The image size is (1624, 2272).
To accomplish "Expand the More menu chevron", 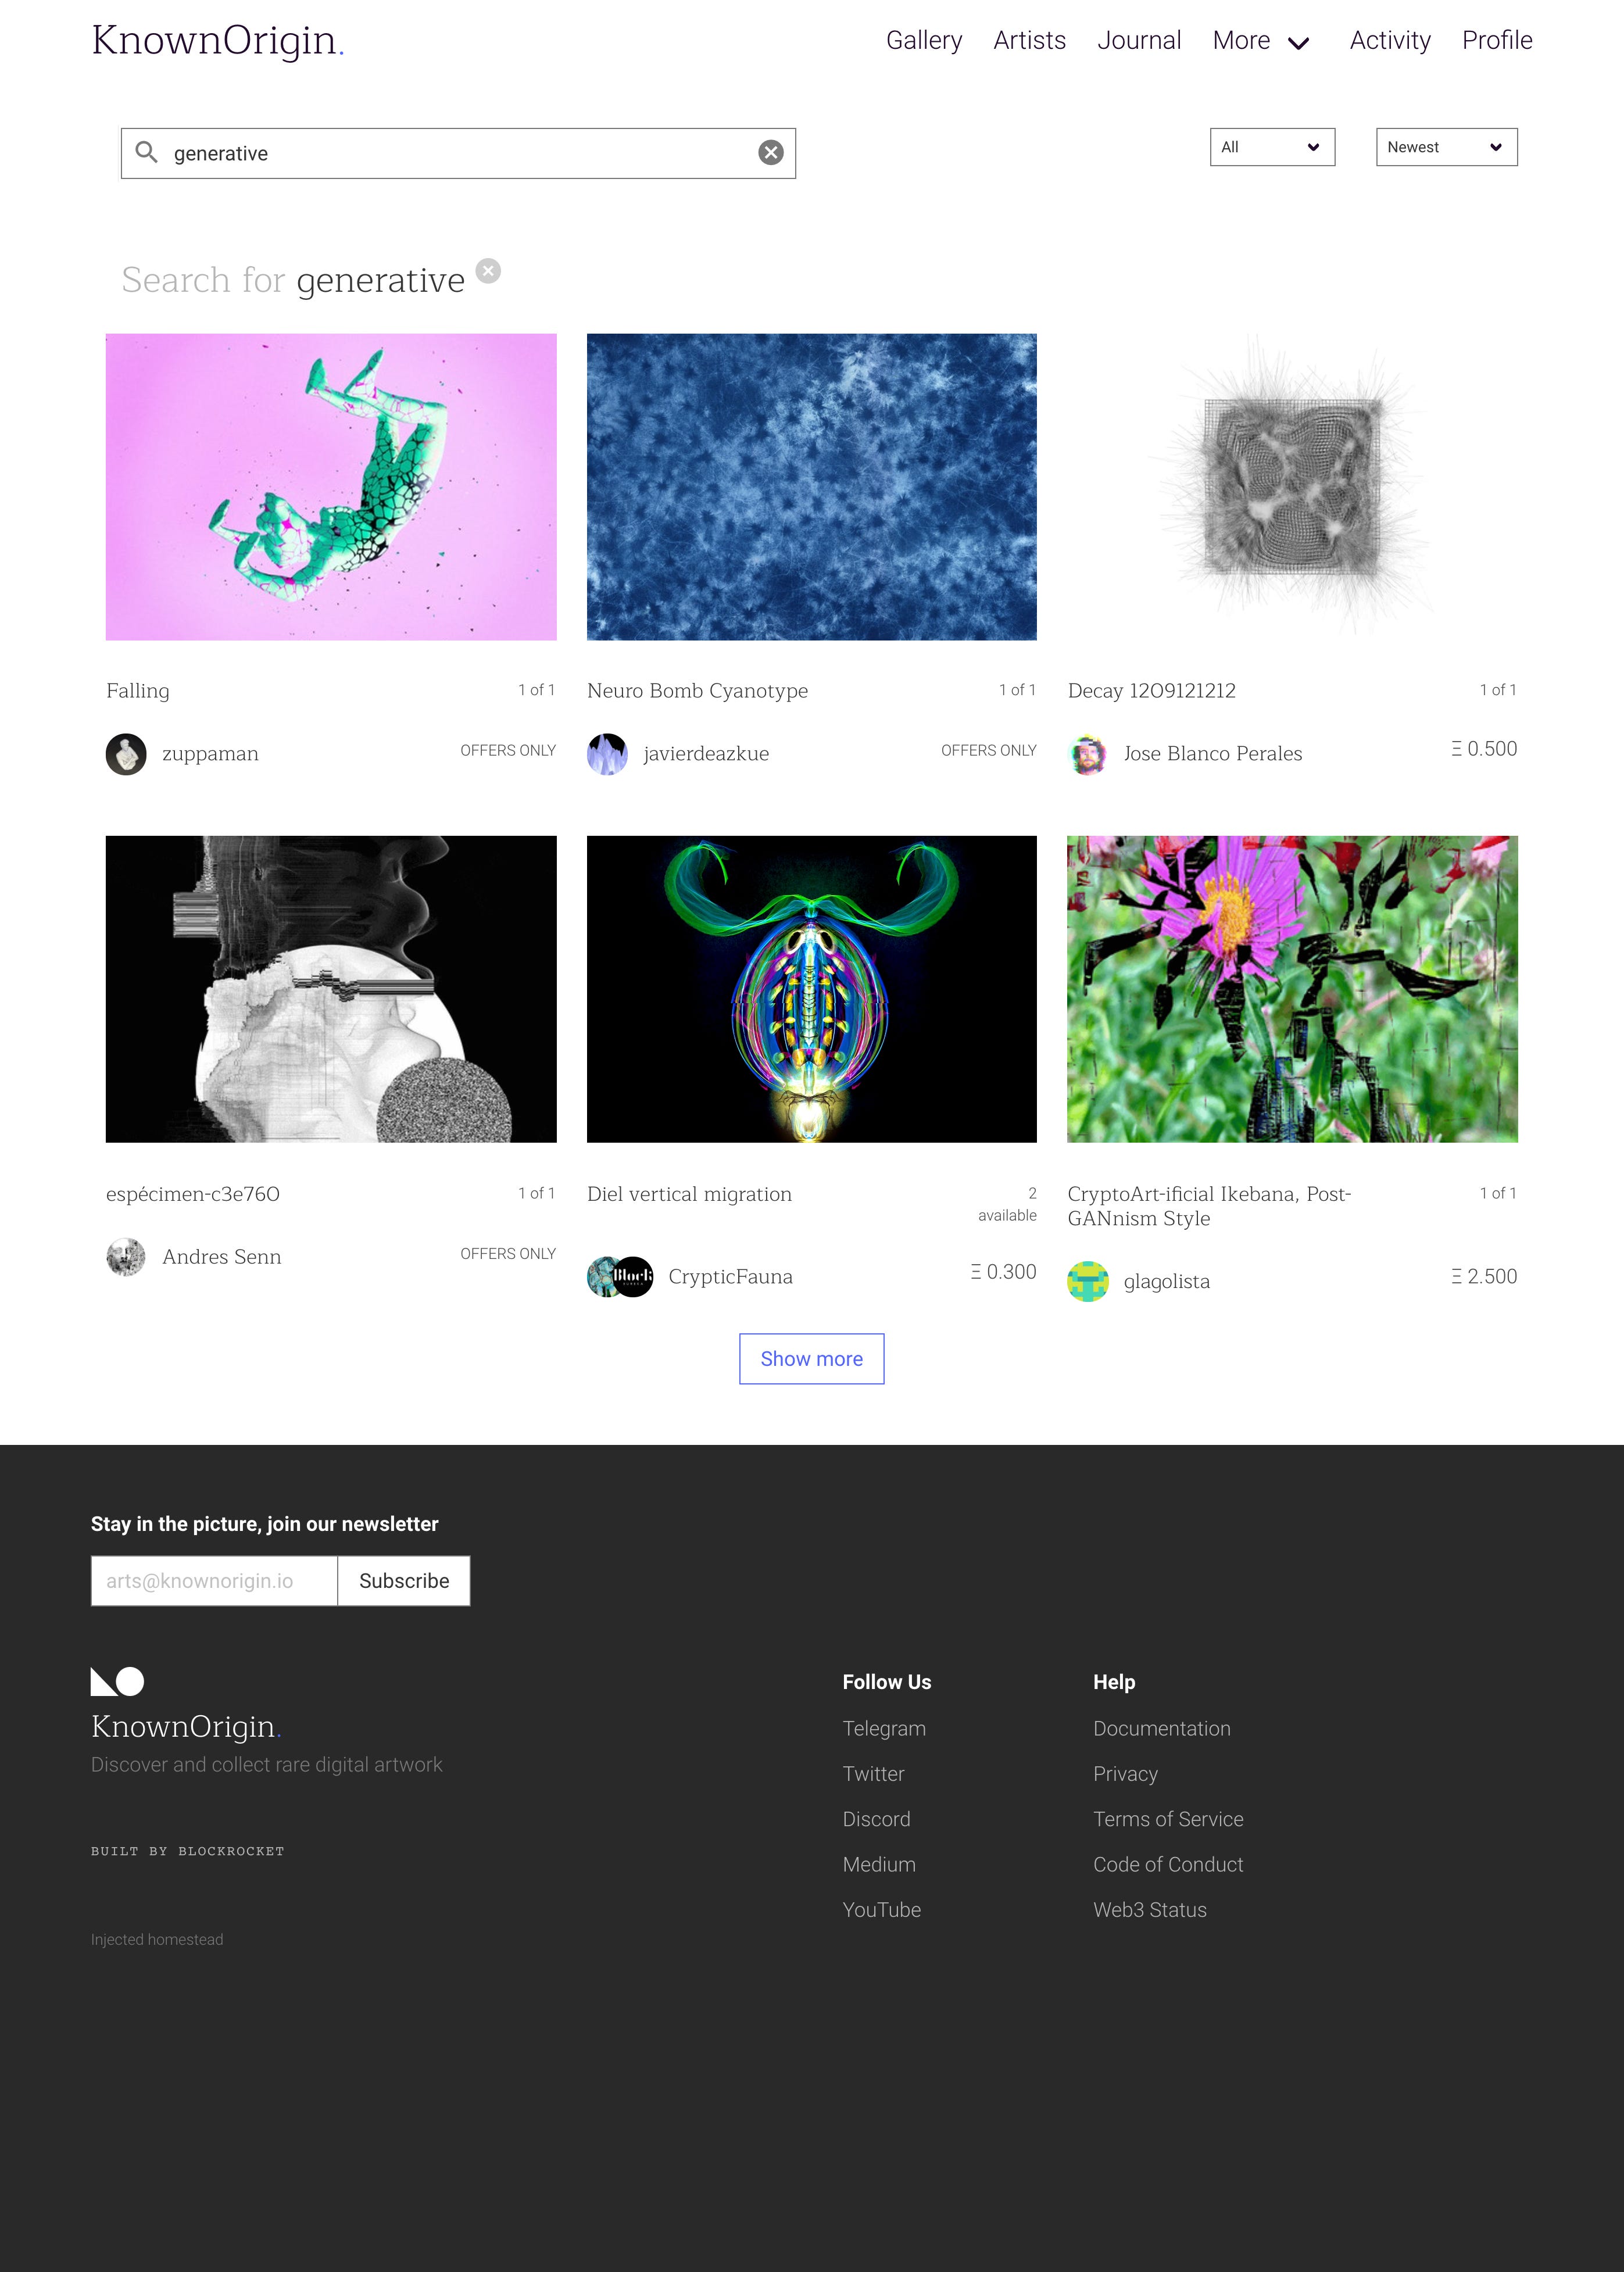I will click(1298, 43).
